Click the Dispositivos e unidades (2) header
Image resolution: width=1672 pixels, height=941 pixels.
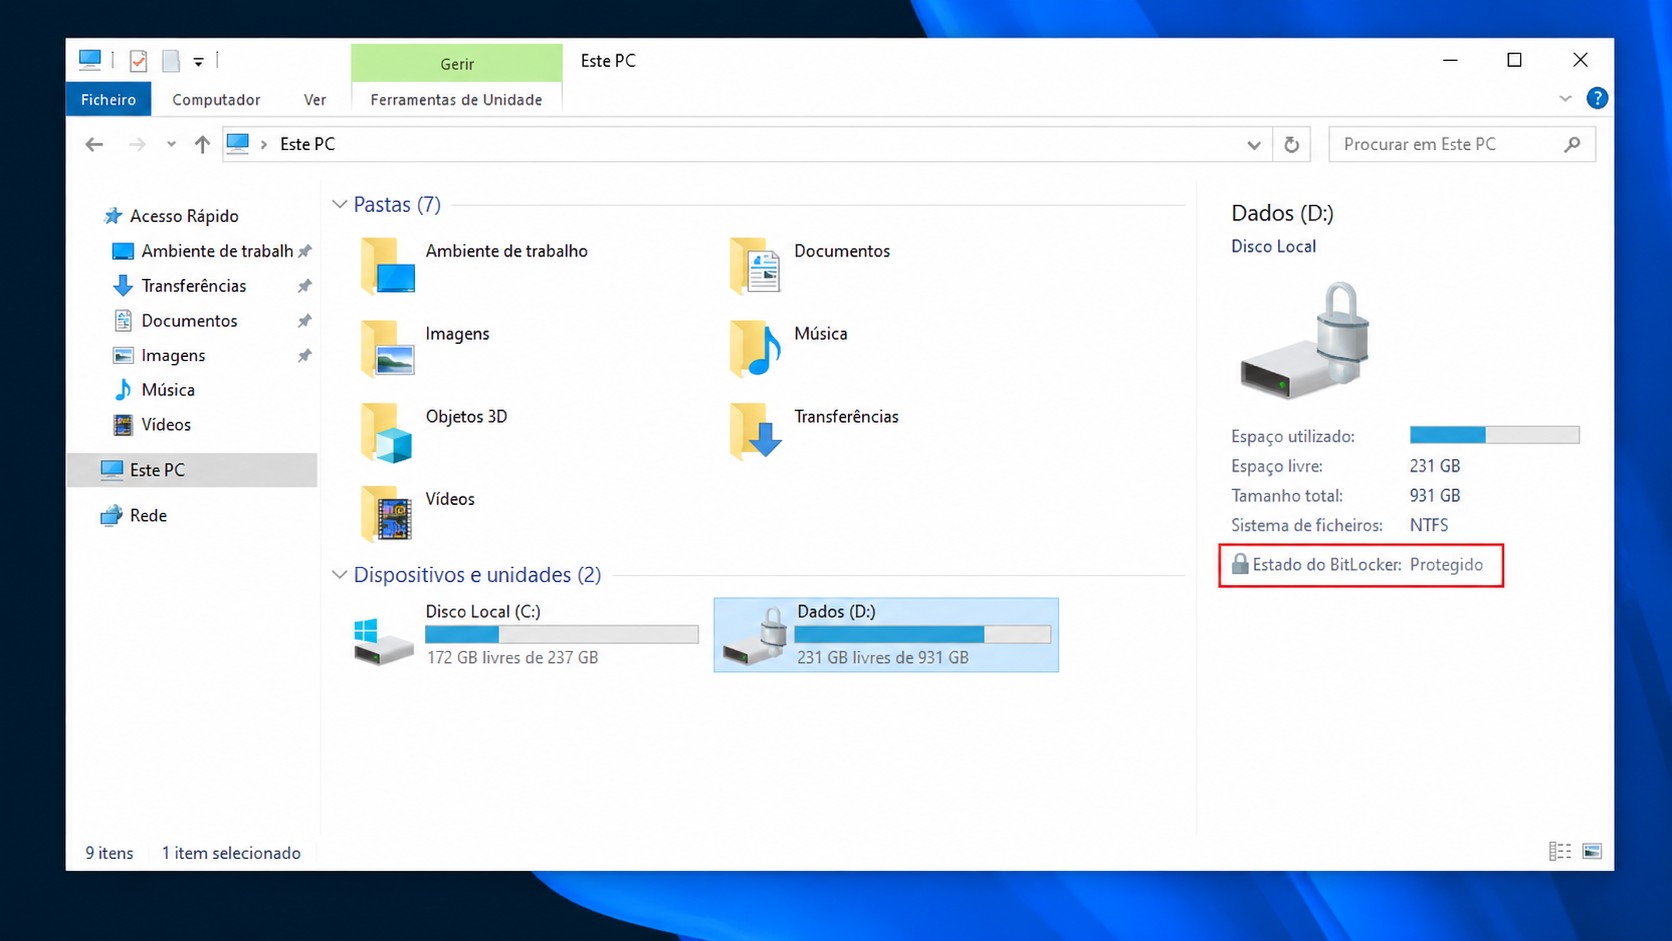[477, 575]
